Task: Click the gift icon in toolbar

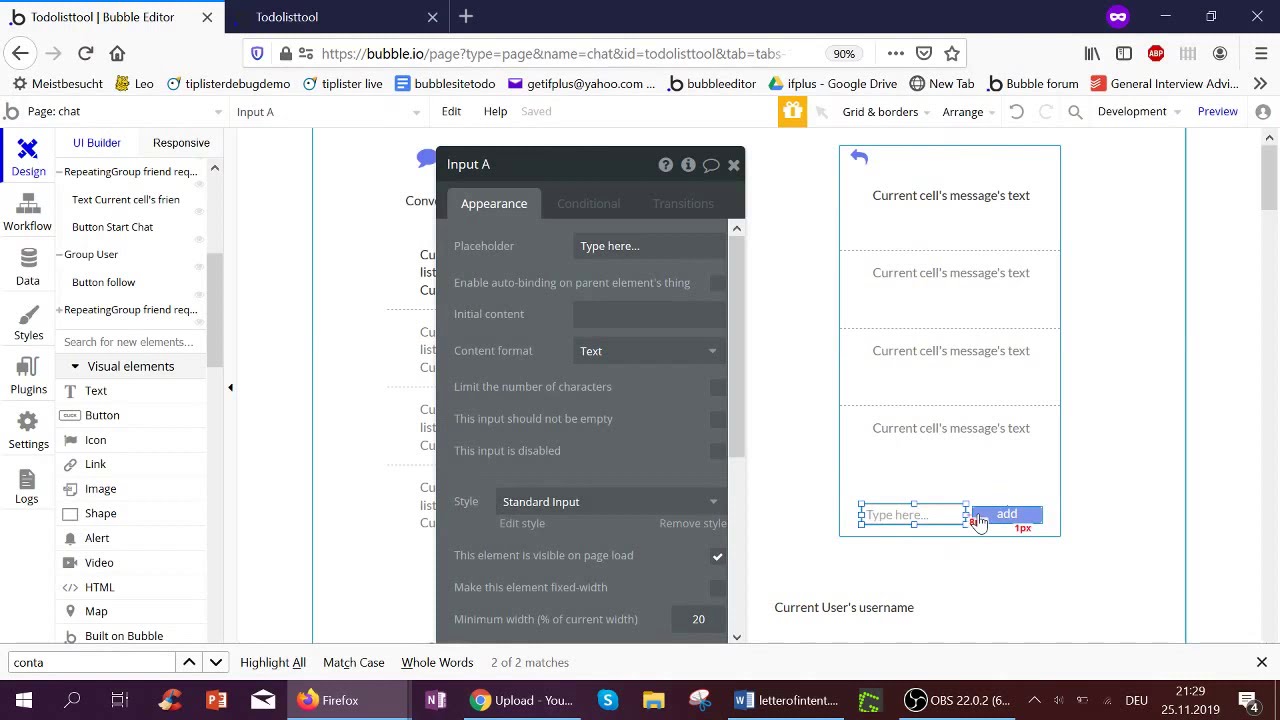Action: [x=792, y=111]
